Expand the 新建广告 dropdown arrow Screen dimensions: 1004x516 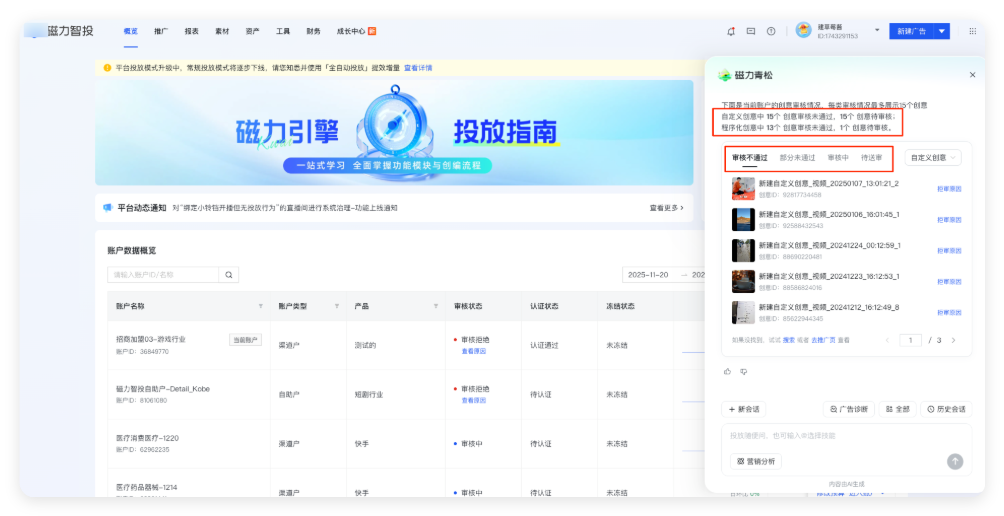pyautogui.click(x=941, y=31)
